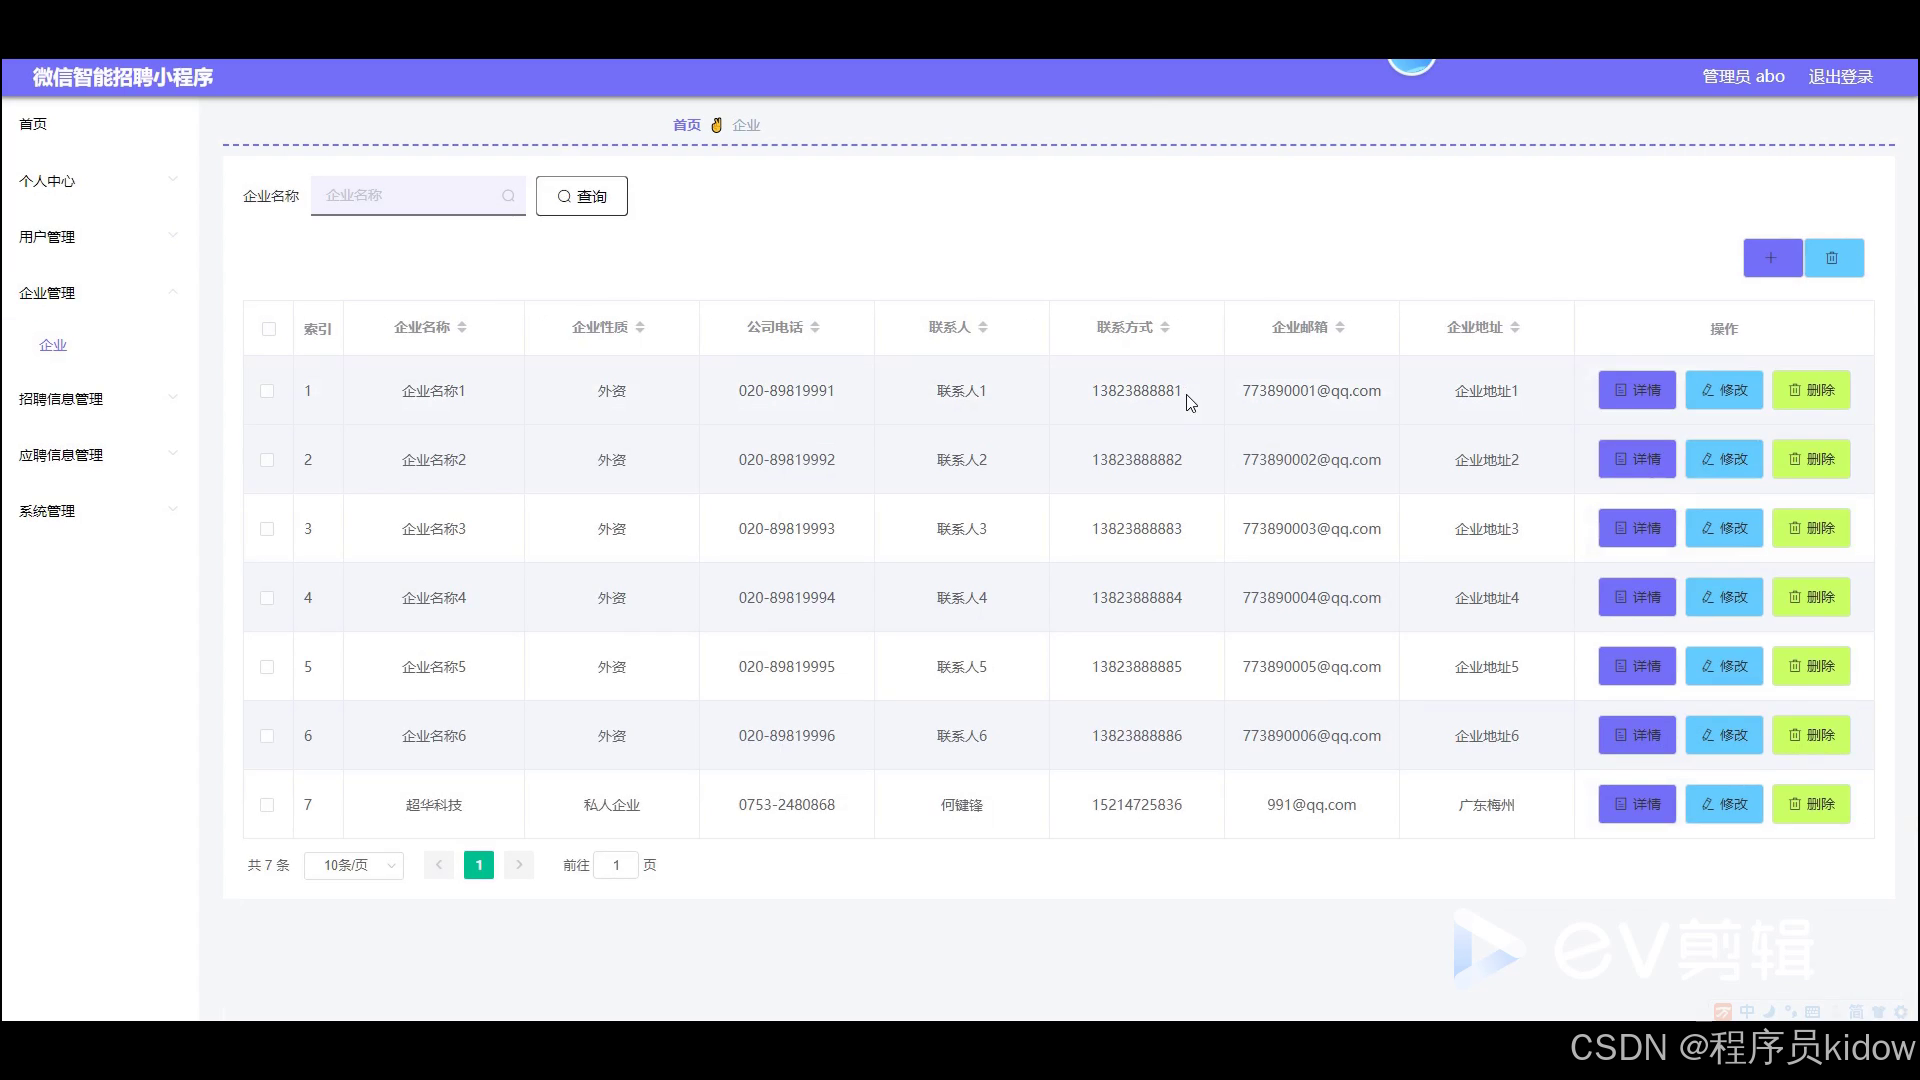
Task: Expand the 个人中心 sidebar menu
Action: tap(99, 181)
